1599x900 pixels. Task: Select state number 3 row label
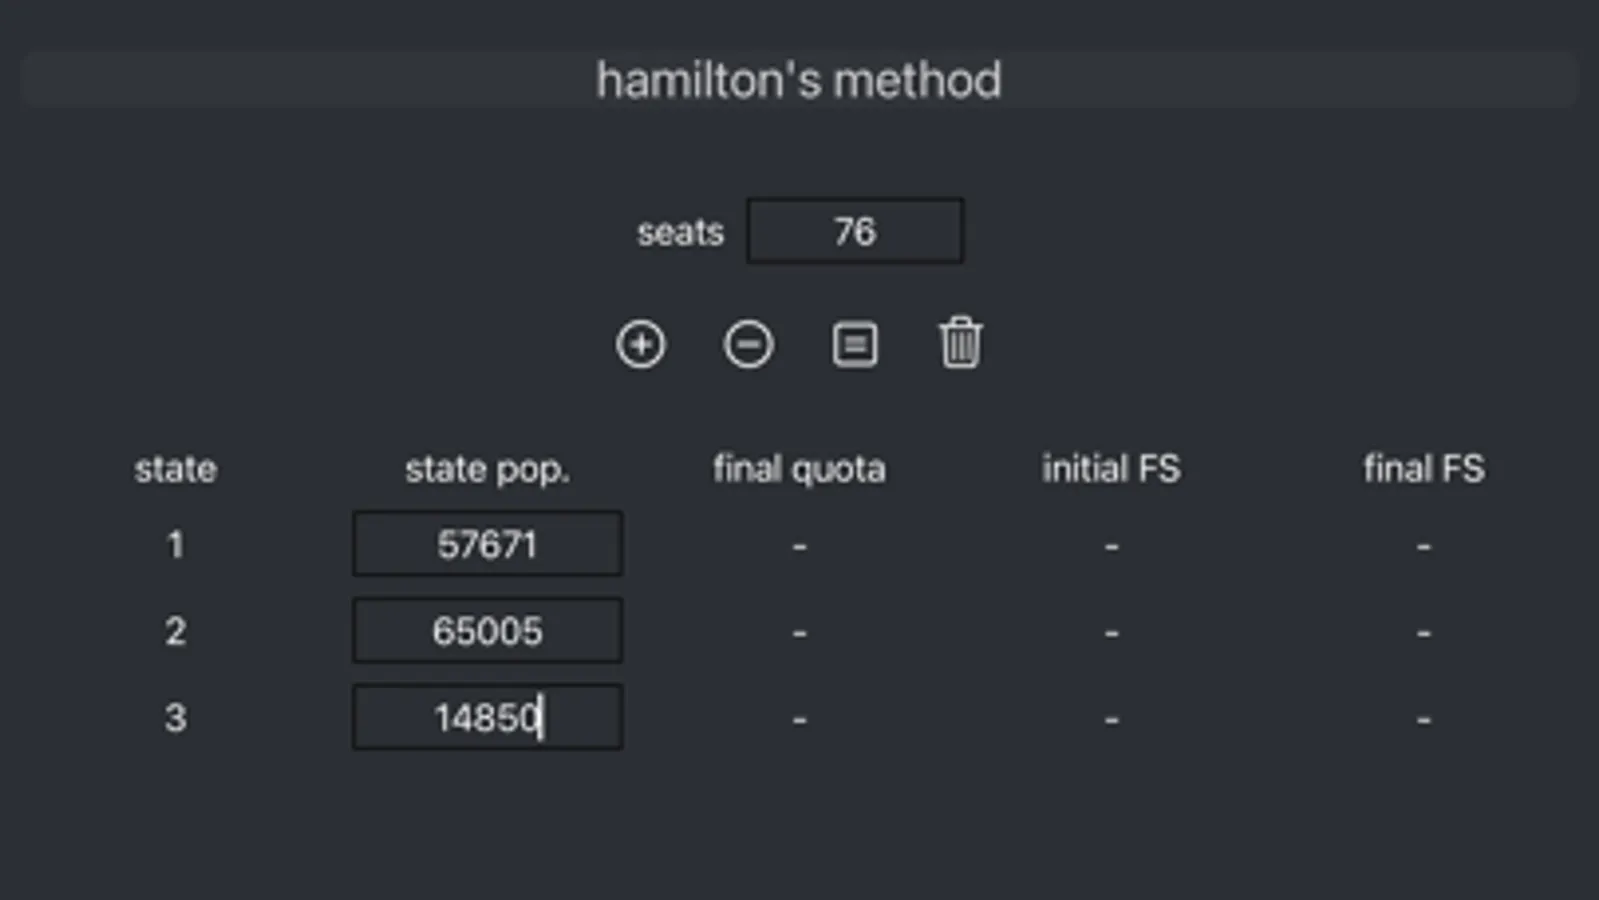pos(175,718)
